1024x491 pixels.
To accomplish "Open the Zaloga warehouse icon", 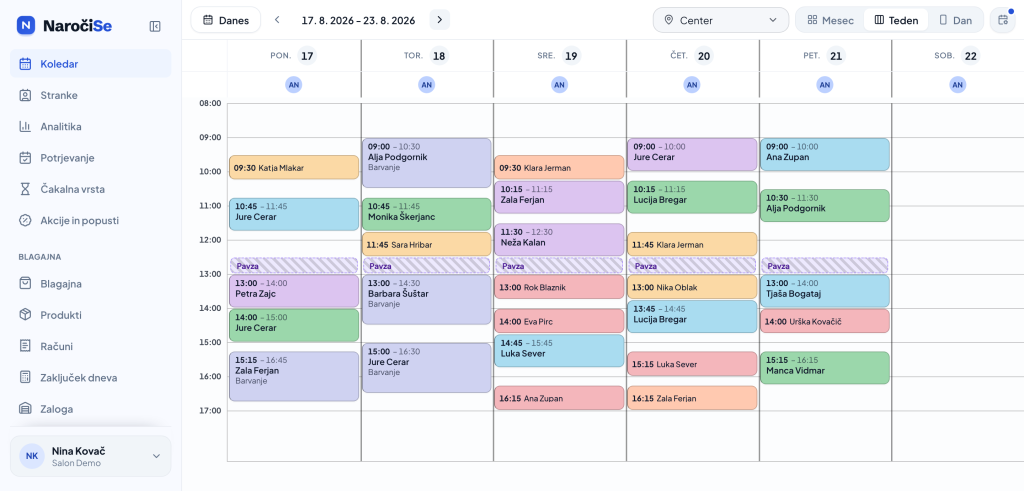I will 25,409.
